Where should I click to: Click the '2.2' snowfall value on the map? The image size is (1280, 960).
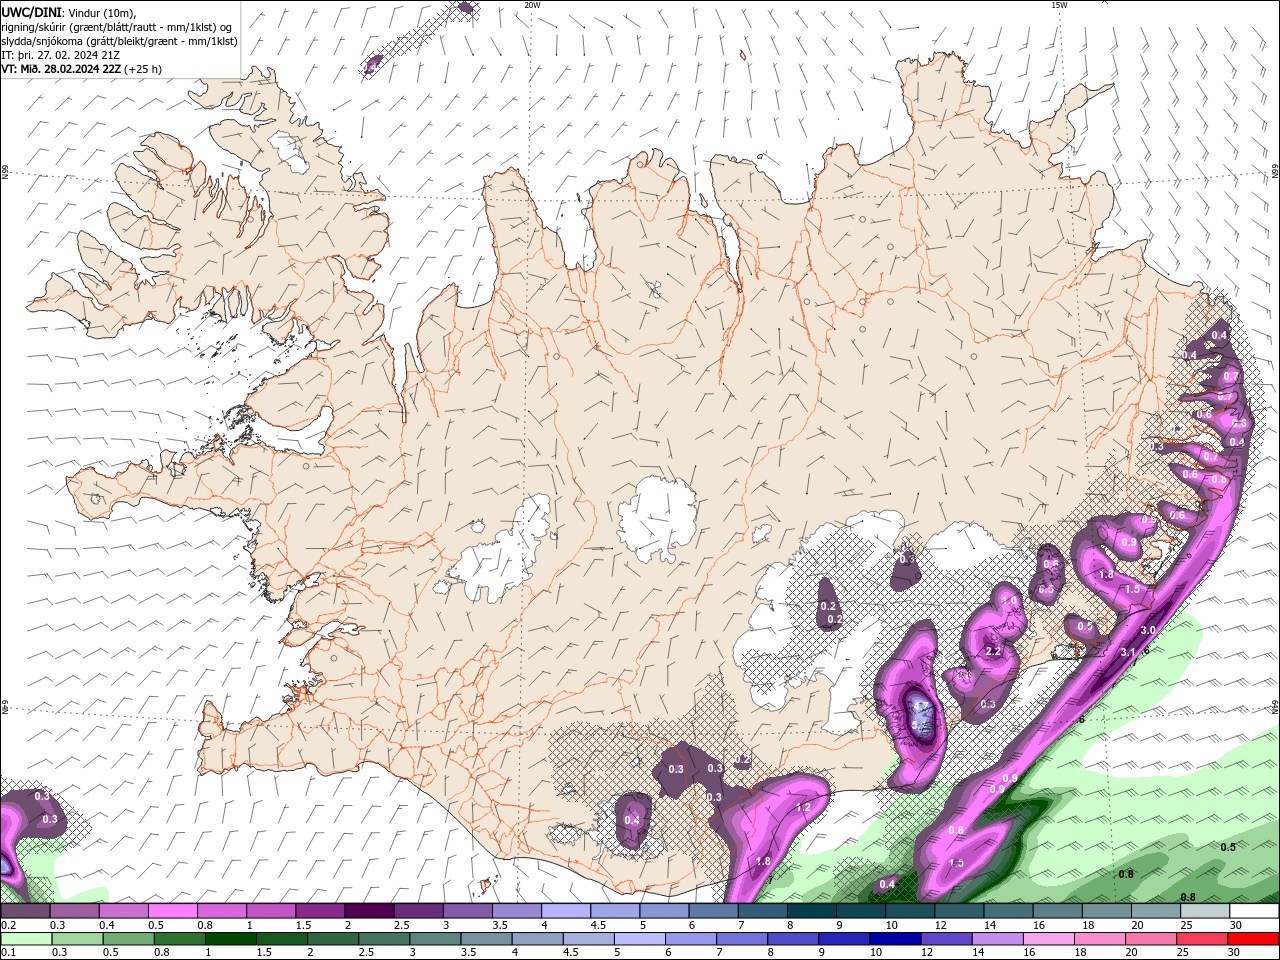[x=993, y=651]
